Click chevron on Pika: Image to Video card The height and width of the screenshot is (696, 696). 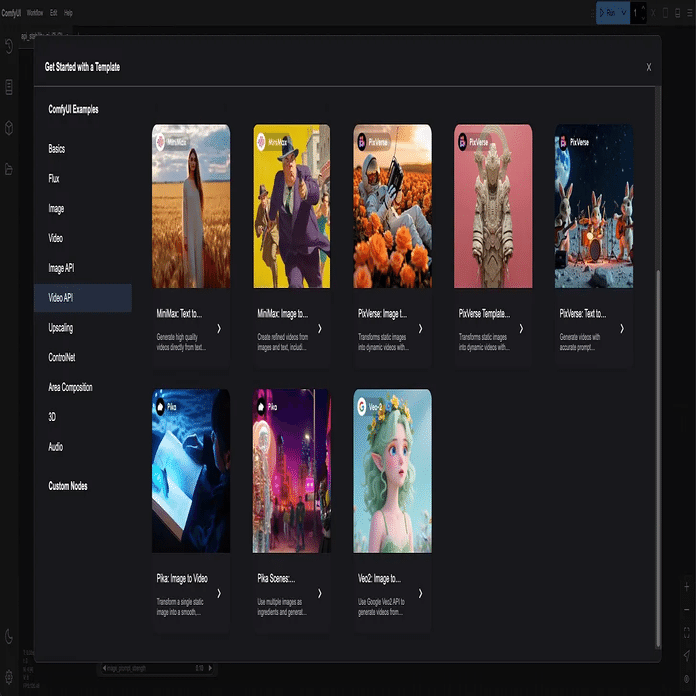tap(219, 593)
